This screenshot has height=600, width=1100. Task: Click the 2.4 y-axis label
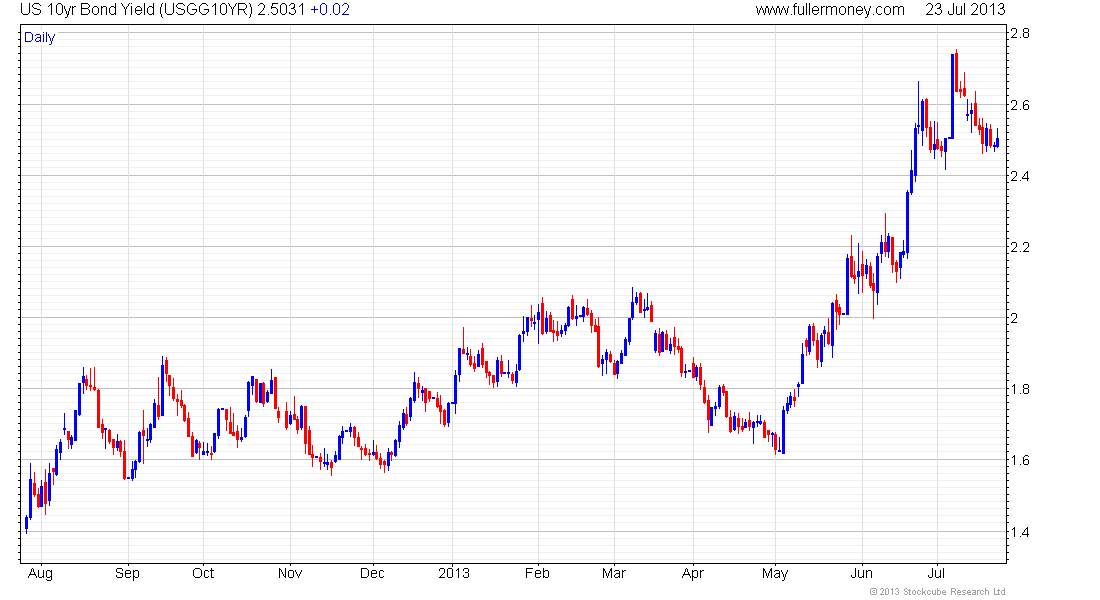pos(1020,176)
